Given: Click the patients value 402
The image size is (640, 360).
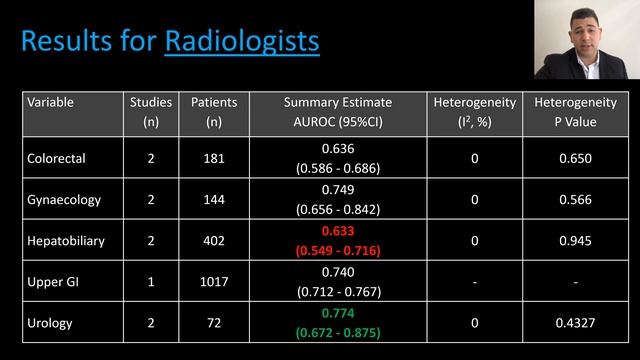Looking at the screenshot, I should (214, 241).
